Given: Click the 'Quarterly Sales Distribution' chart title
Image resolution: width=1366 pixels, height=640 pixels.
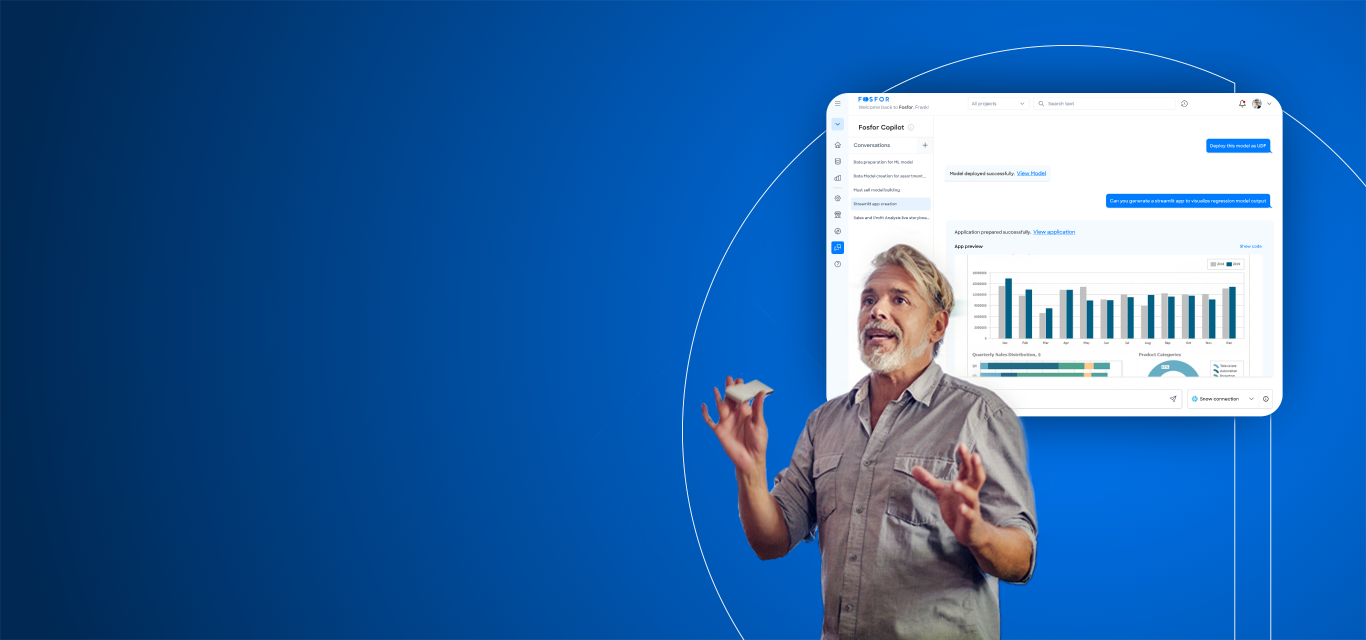Looking at the screenshot, I should point(1006,354).
